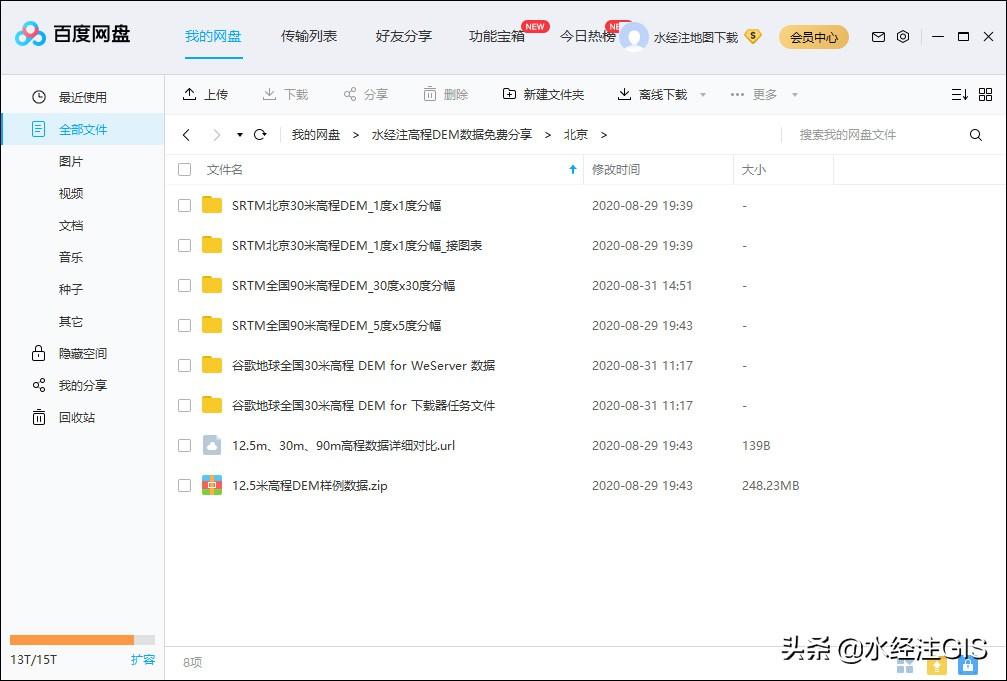Switch to the 传输列表 tab

click(309, 36)
